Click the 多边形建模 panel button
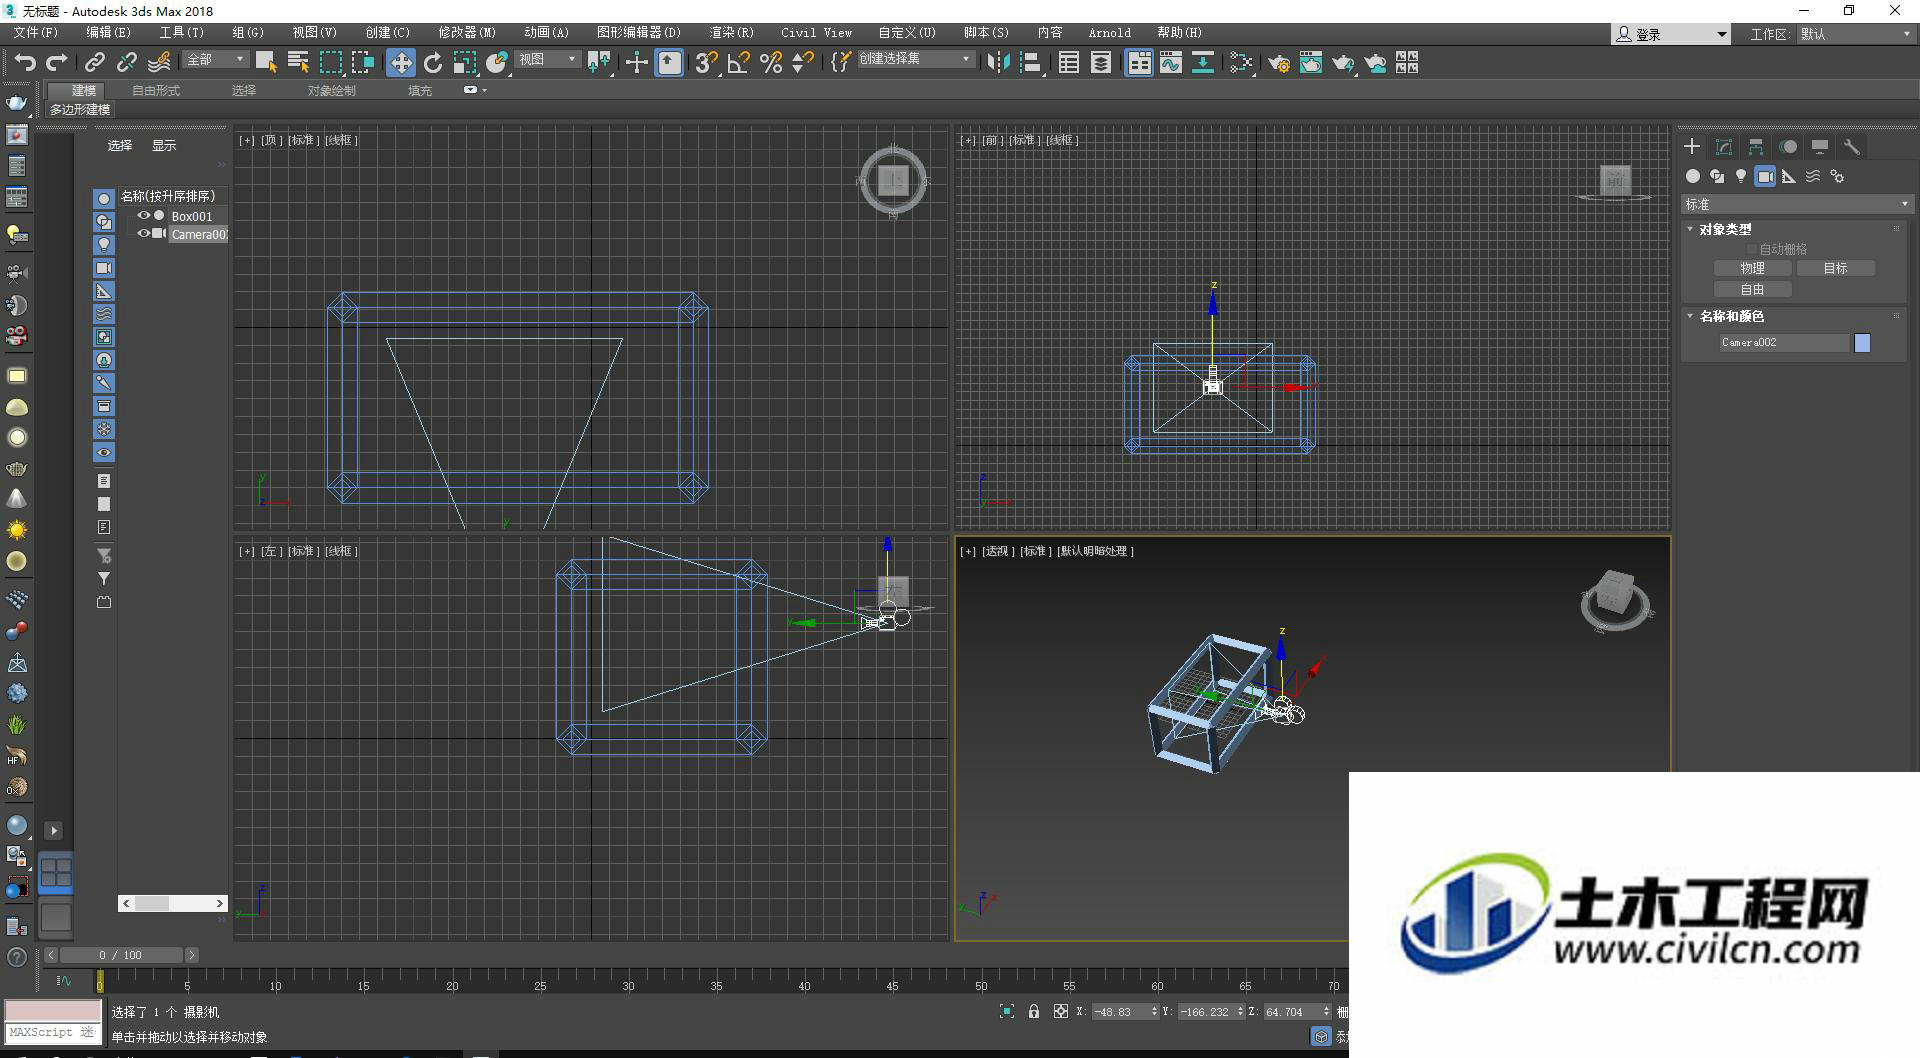The height and width of the screenshot is (1058, 1920). [80, 110]
